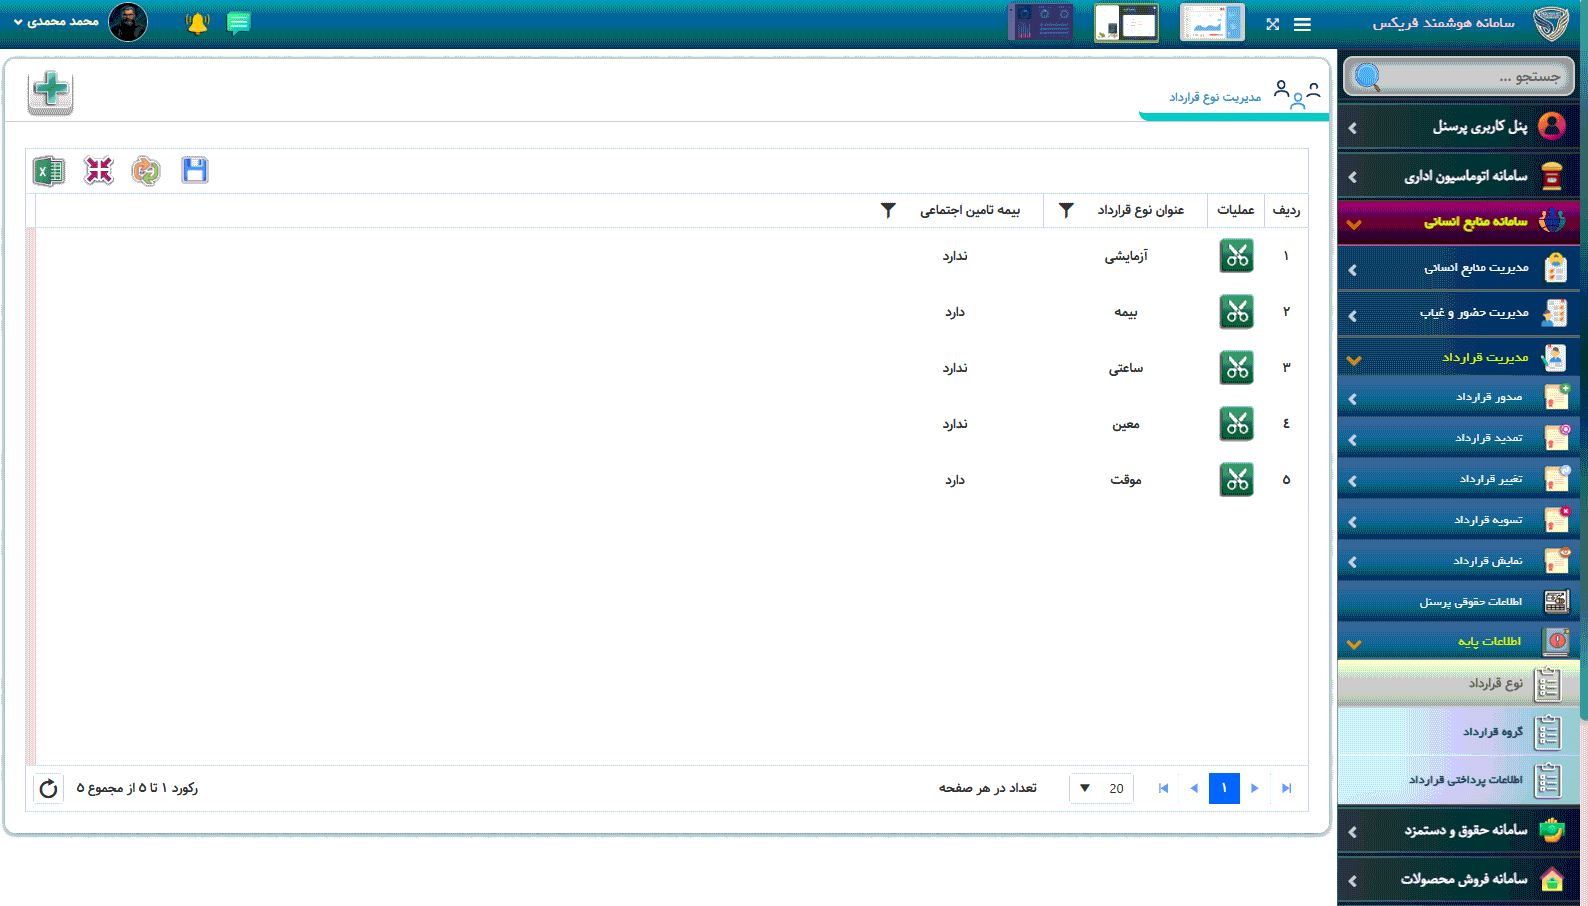Screen dimensions: 1588x906
Task: Click the green scissors icon for موقت row
Action: pos(1236,480)
